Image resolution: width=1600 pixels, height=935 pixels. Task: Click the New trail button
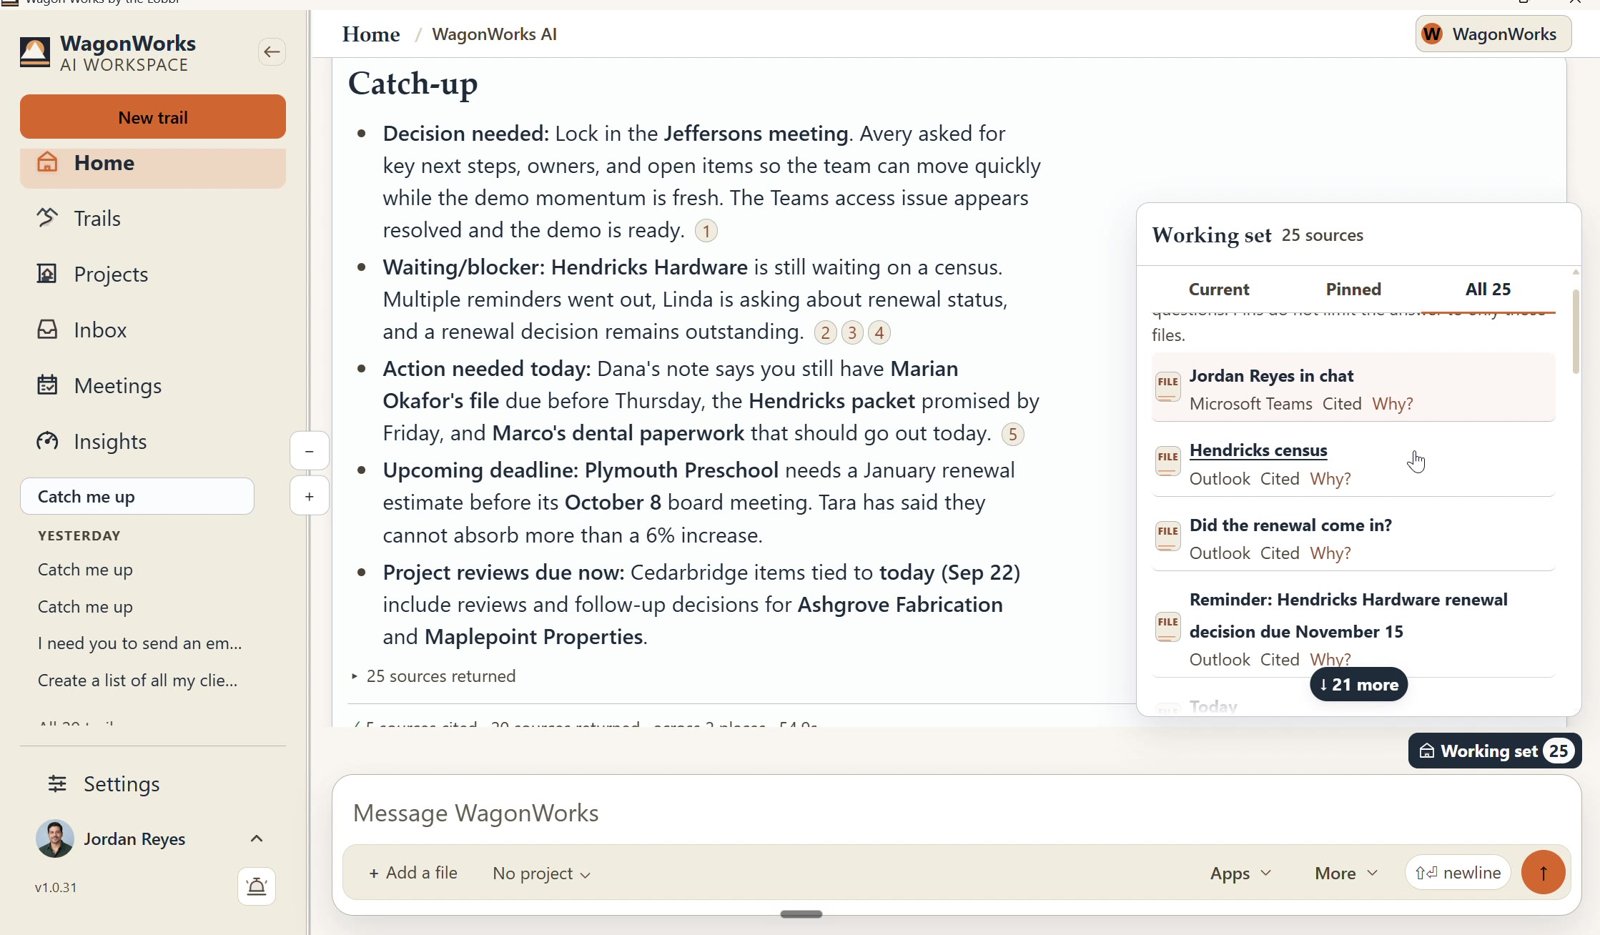(153, 117)
